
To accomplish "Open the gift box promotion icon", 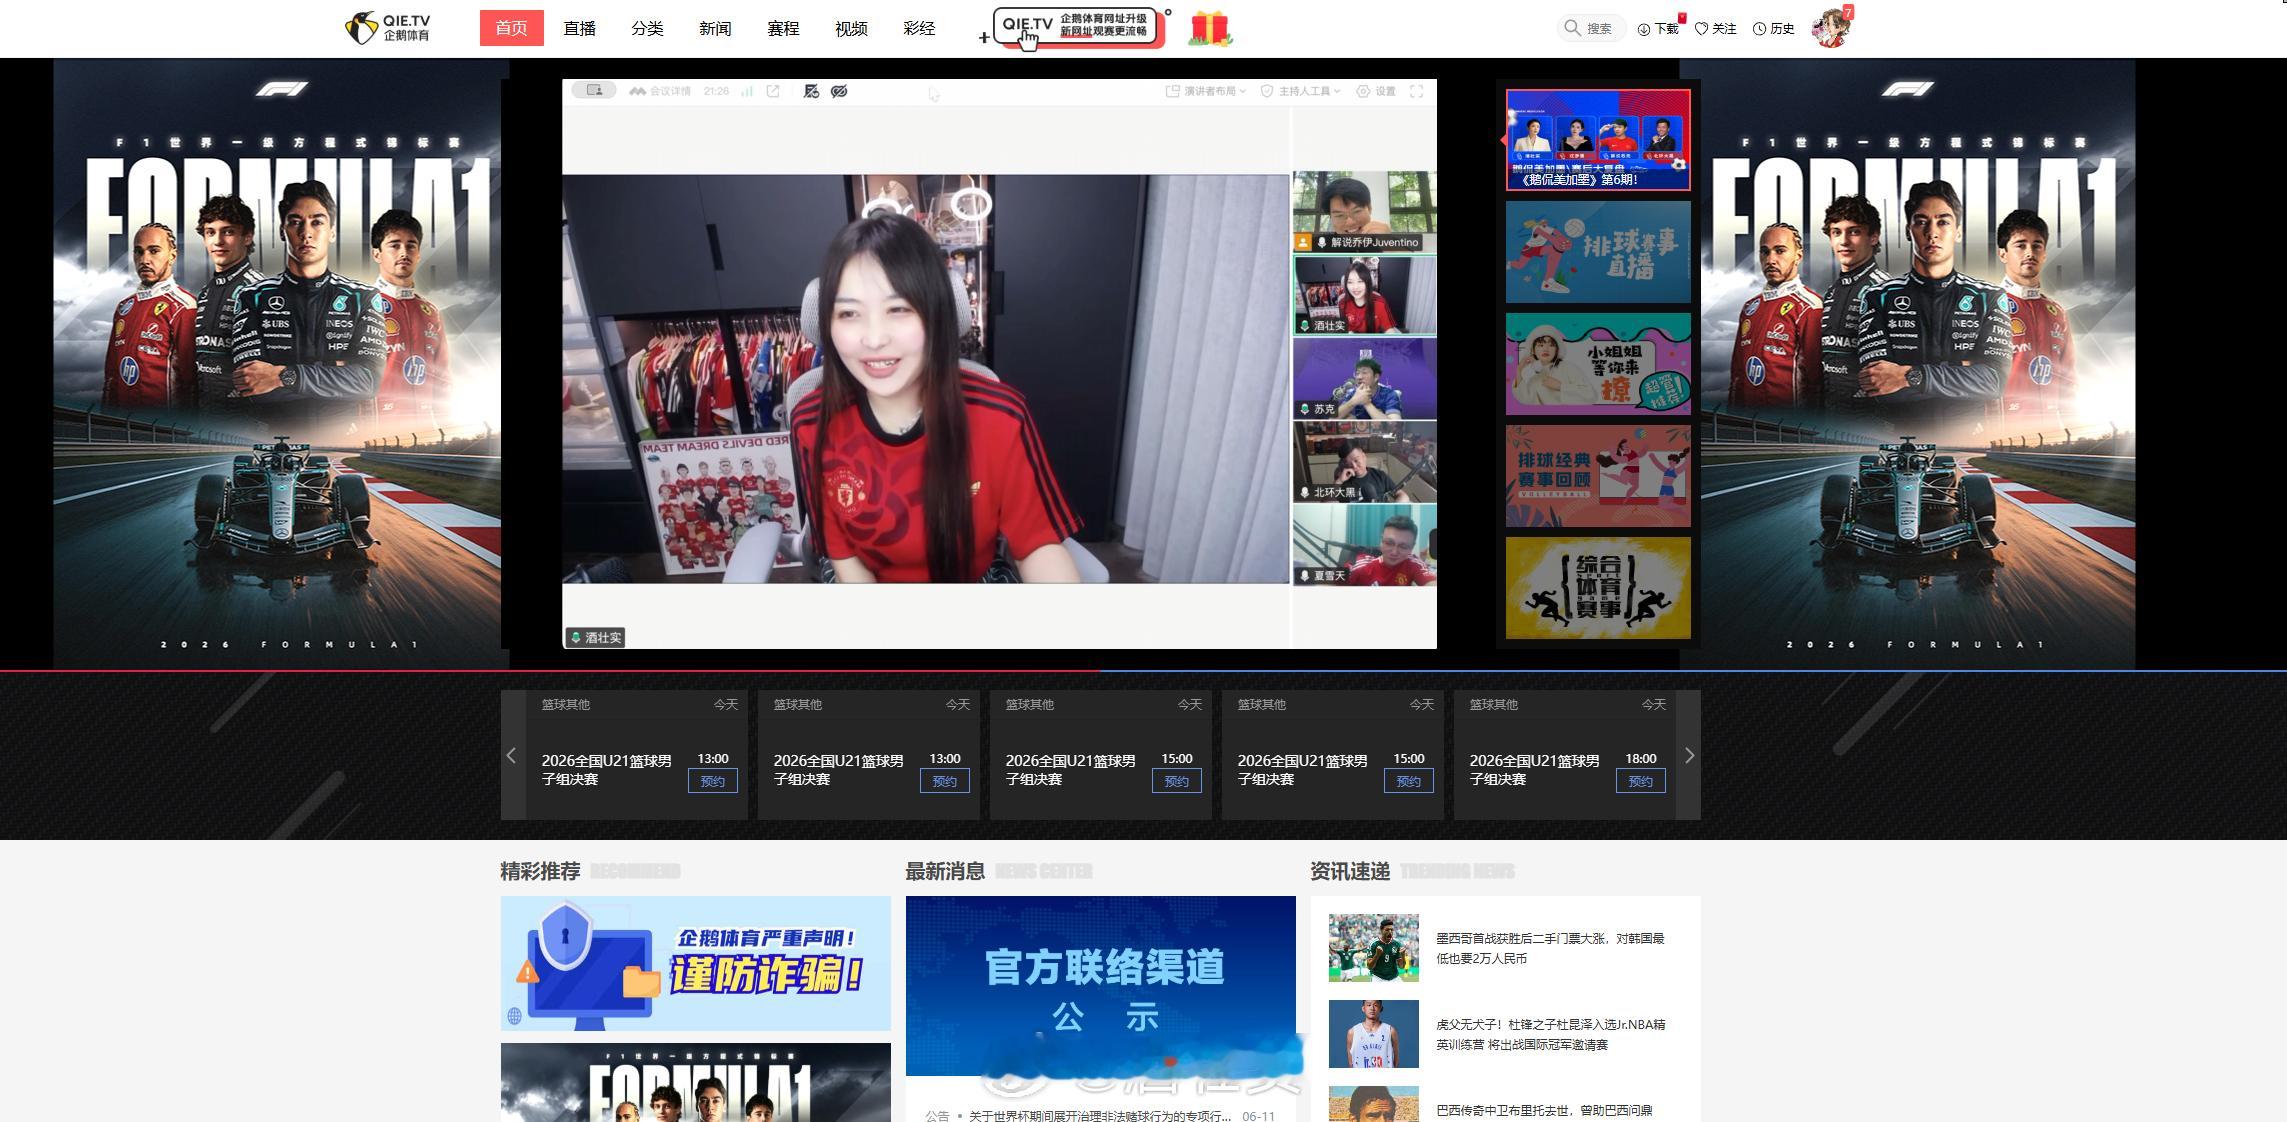I will (1210, 28).
